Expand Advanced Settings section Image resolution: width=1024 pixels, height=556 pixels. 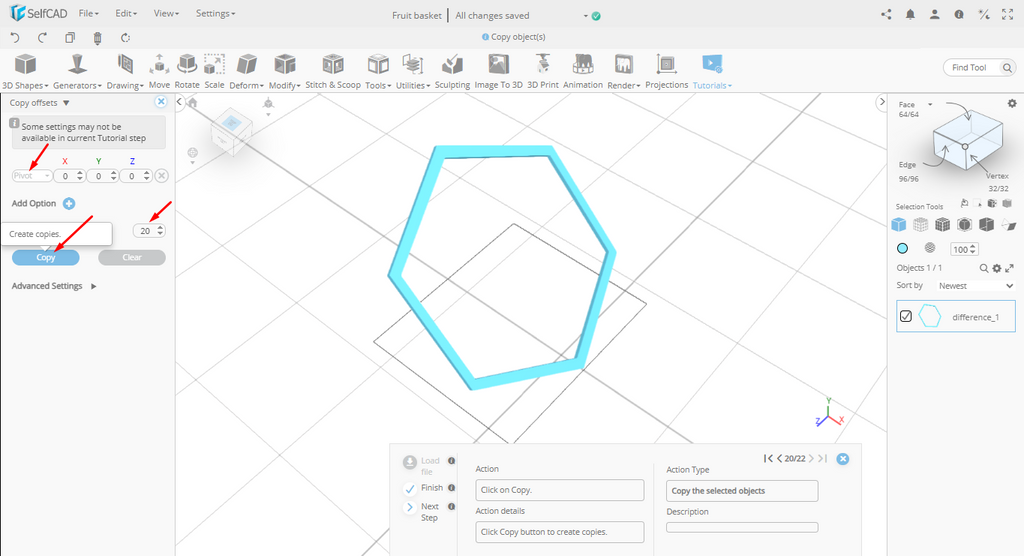54,286
